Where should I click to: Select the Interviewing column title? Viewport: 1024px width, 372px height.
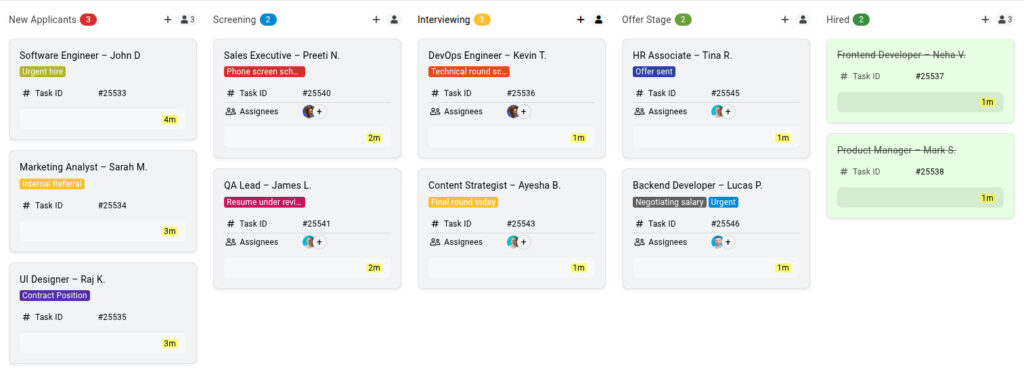[x=443, y=20]
